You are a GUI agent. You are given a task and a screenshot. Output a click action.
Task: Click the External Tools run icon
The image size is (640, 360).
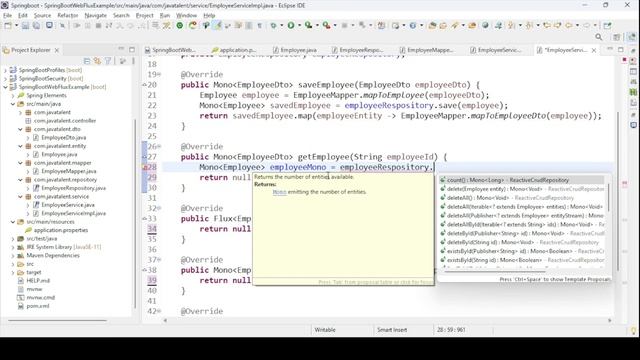[327, 25]
